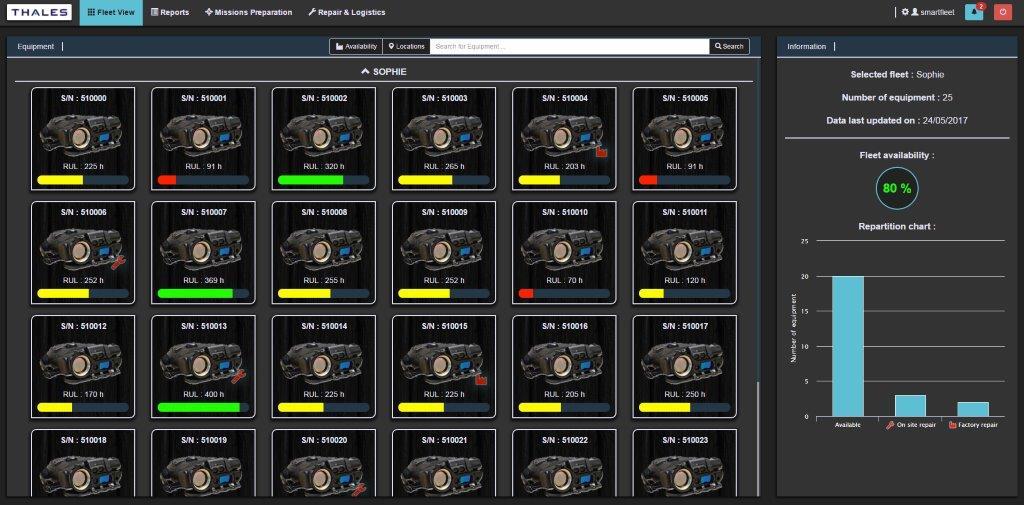
Task: Click the wrench icon on S/N 510006
Action: (x=118, y=262)
